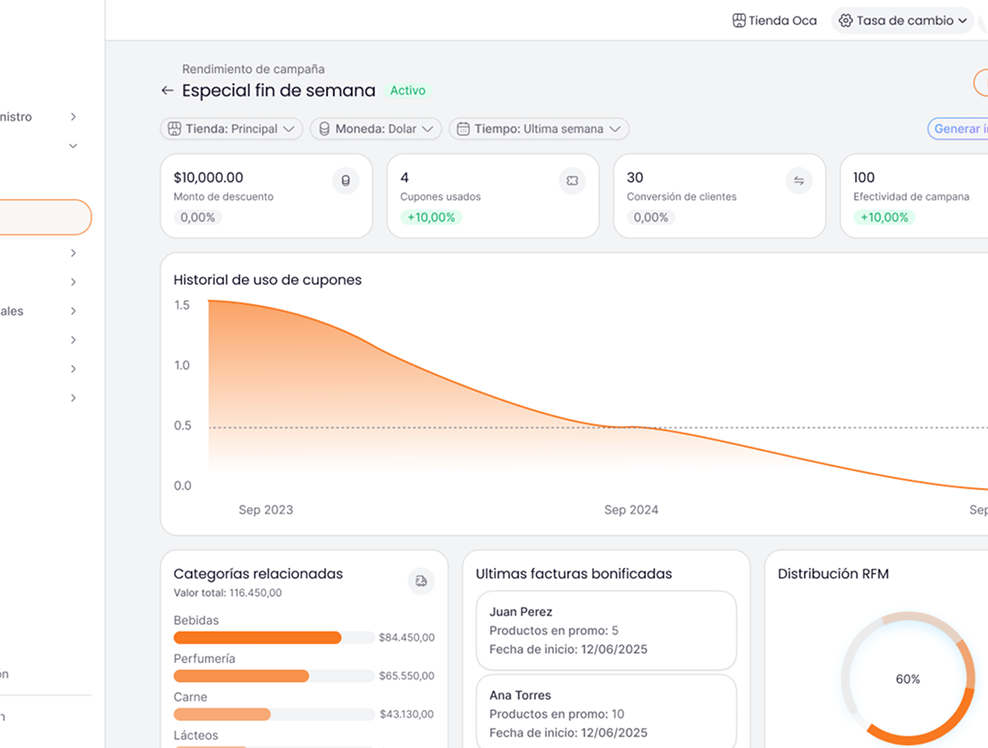Image resolution: width=988 pixels, height=748 pixels.
Task: Click the Generar button on the right
Action: click(958, 129)
